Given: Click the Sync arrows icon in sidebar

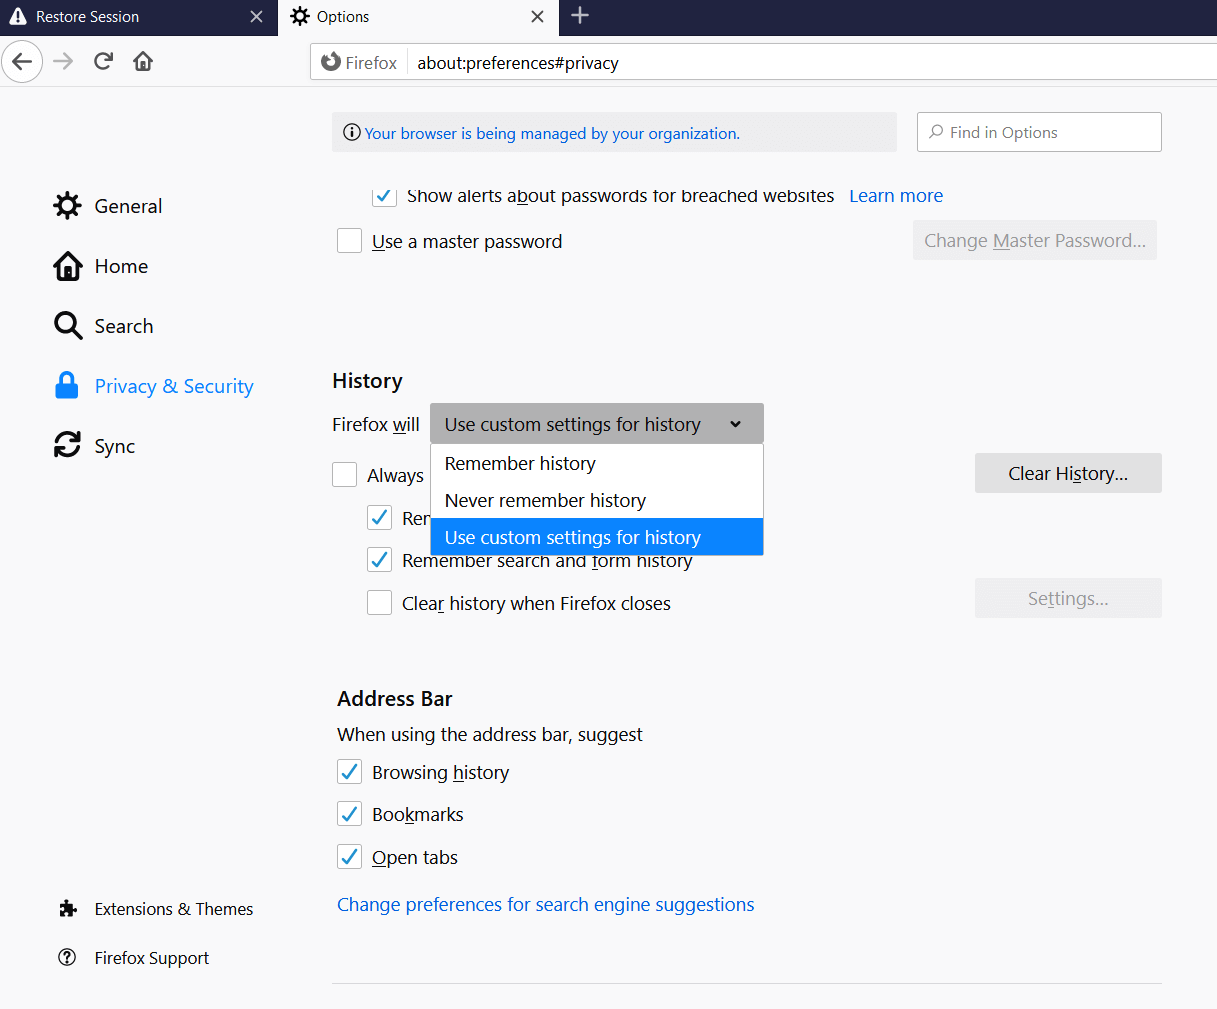Looking at the screenshot, I should [x=68, y=445].
